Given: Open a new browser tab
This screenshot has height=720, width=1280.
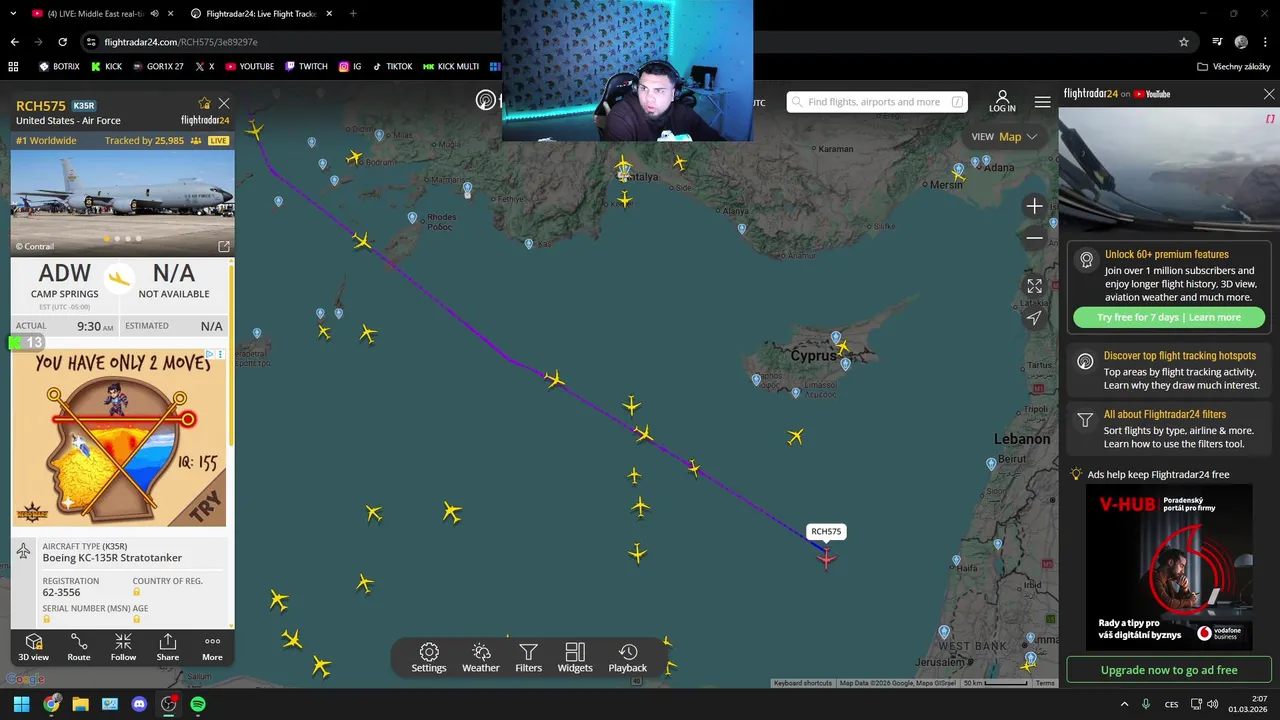Looking at the screenshot, I should tap(353, 14).
